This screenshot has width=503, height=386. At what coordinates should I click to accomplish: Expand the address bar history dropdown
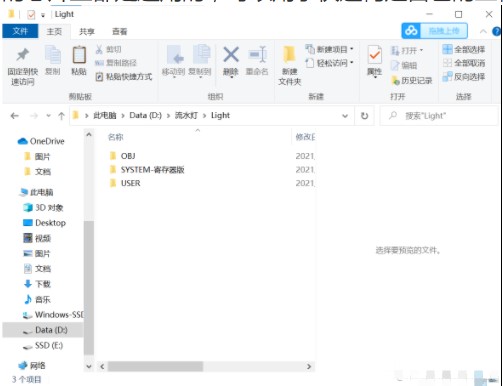click(x=345, y=116)
